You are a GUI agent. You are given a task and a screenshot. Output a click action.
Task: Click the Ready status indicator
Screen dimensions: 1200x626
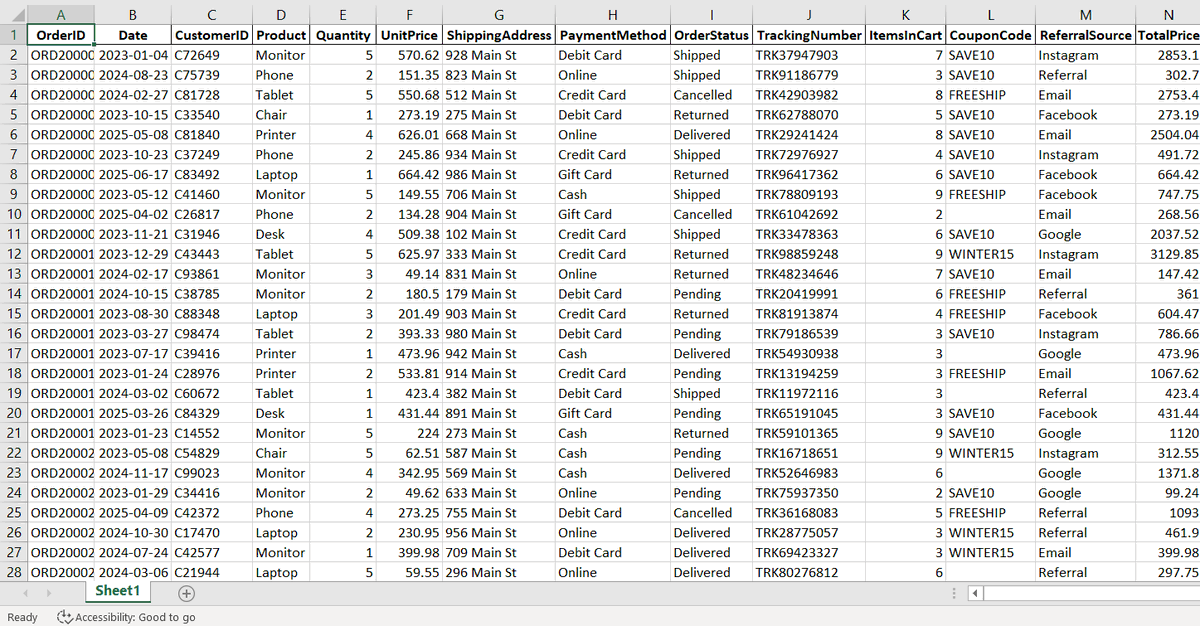(x=22, y=617)
